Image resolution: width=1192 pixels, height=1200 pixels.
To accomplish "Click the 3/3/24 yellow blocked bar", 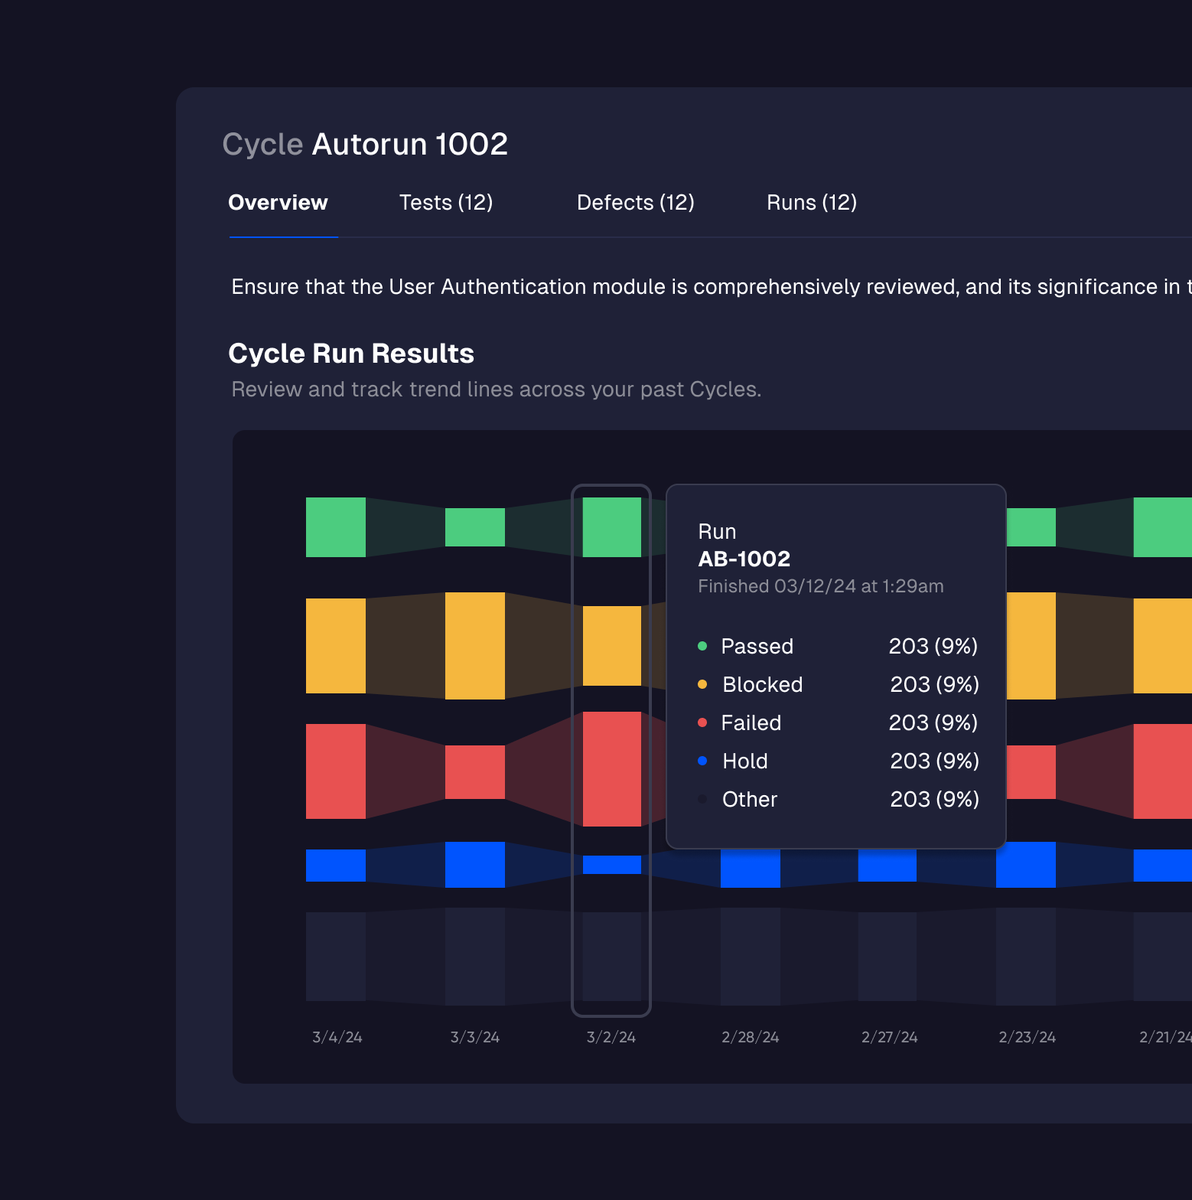I will click(x=475, y=646).
